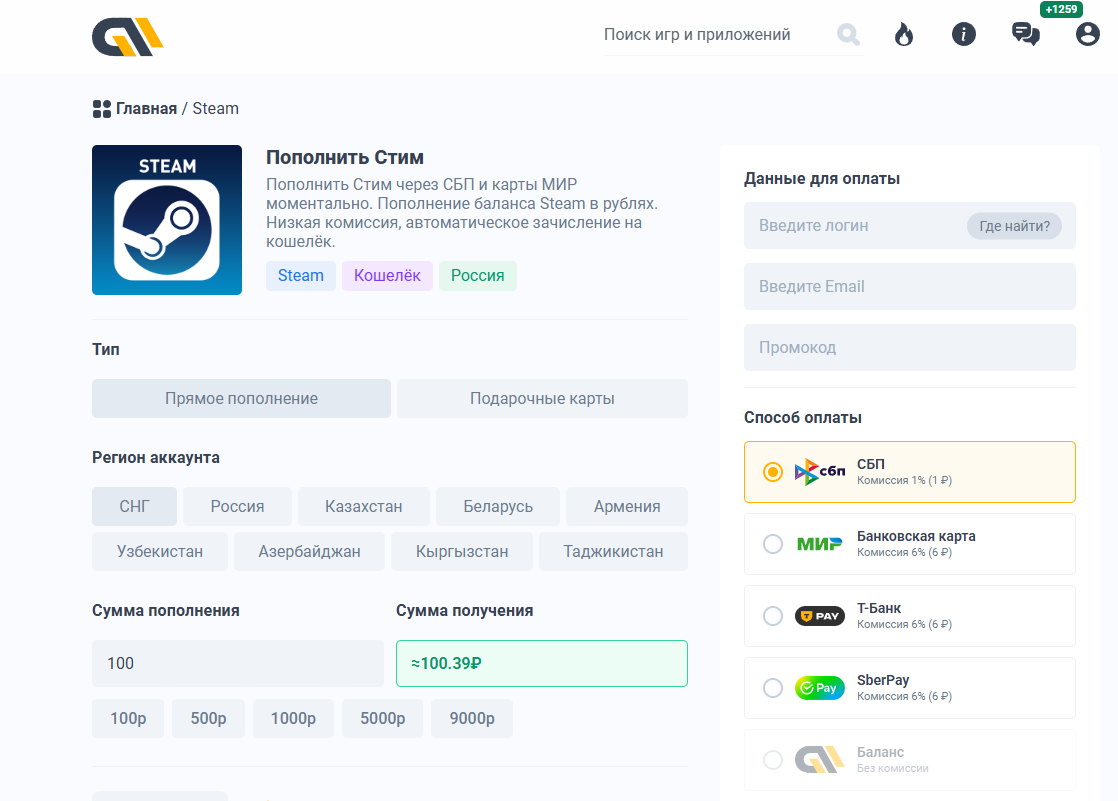
Task: Choose Армения account region
Action: point(627,506)
